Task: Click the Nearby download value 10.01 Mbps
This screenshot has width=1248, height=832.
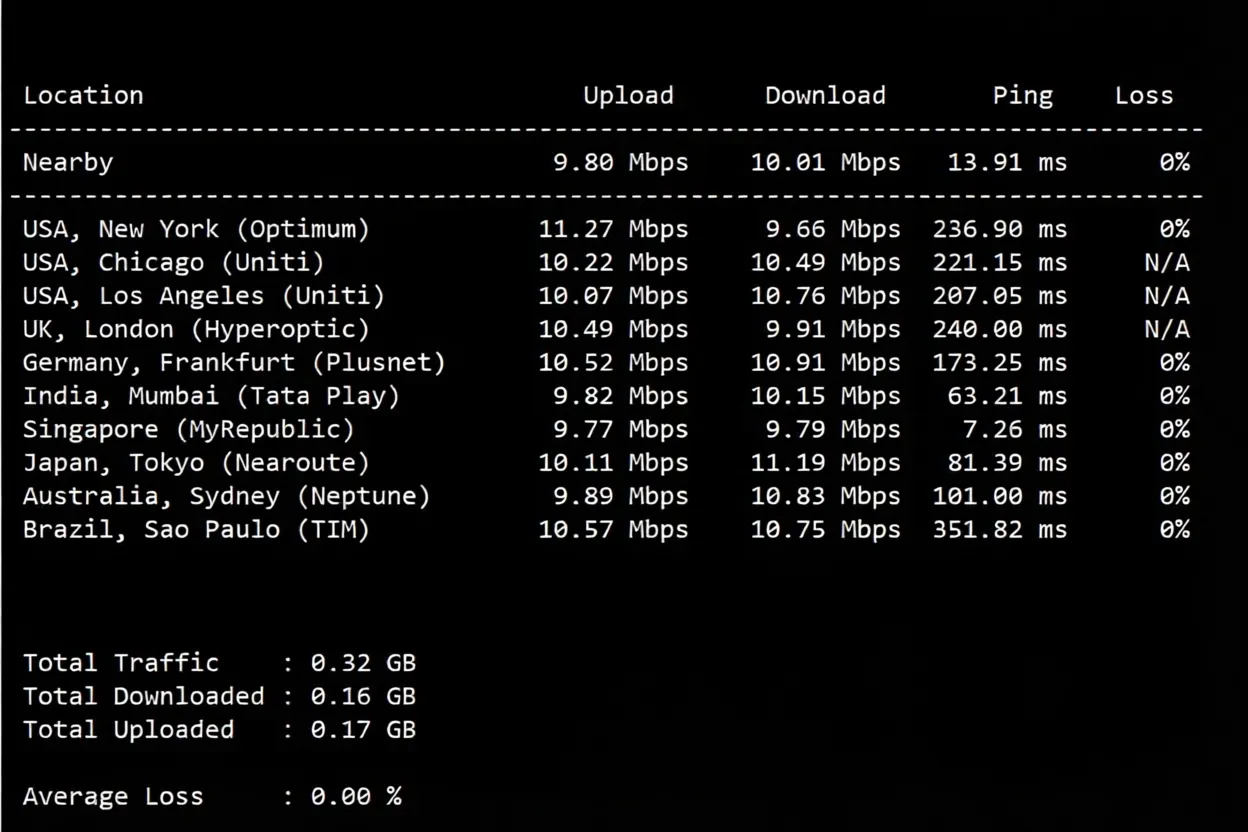Action: click(x=825, y=163)
